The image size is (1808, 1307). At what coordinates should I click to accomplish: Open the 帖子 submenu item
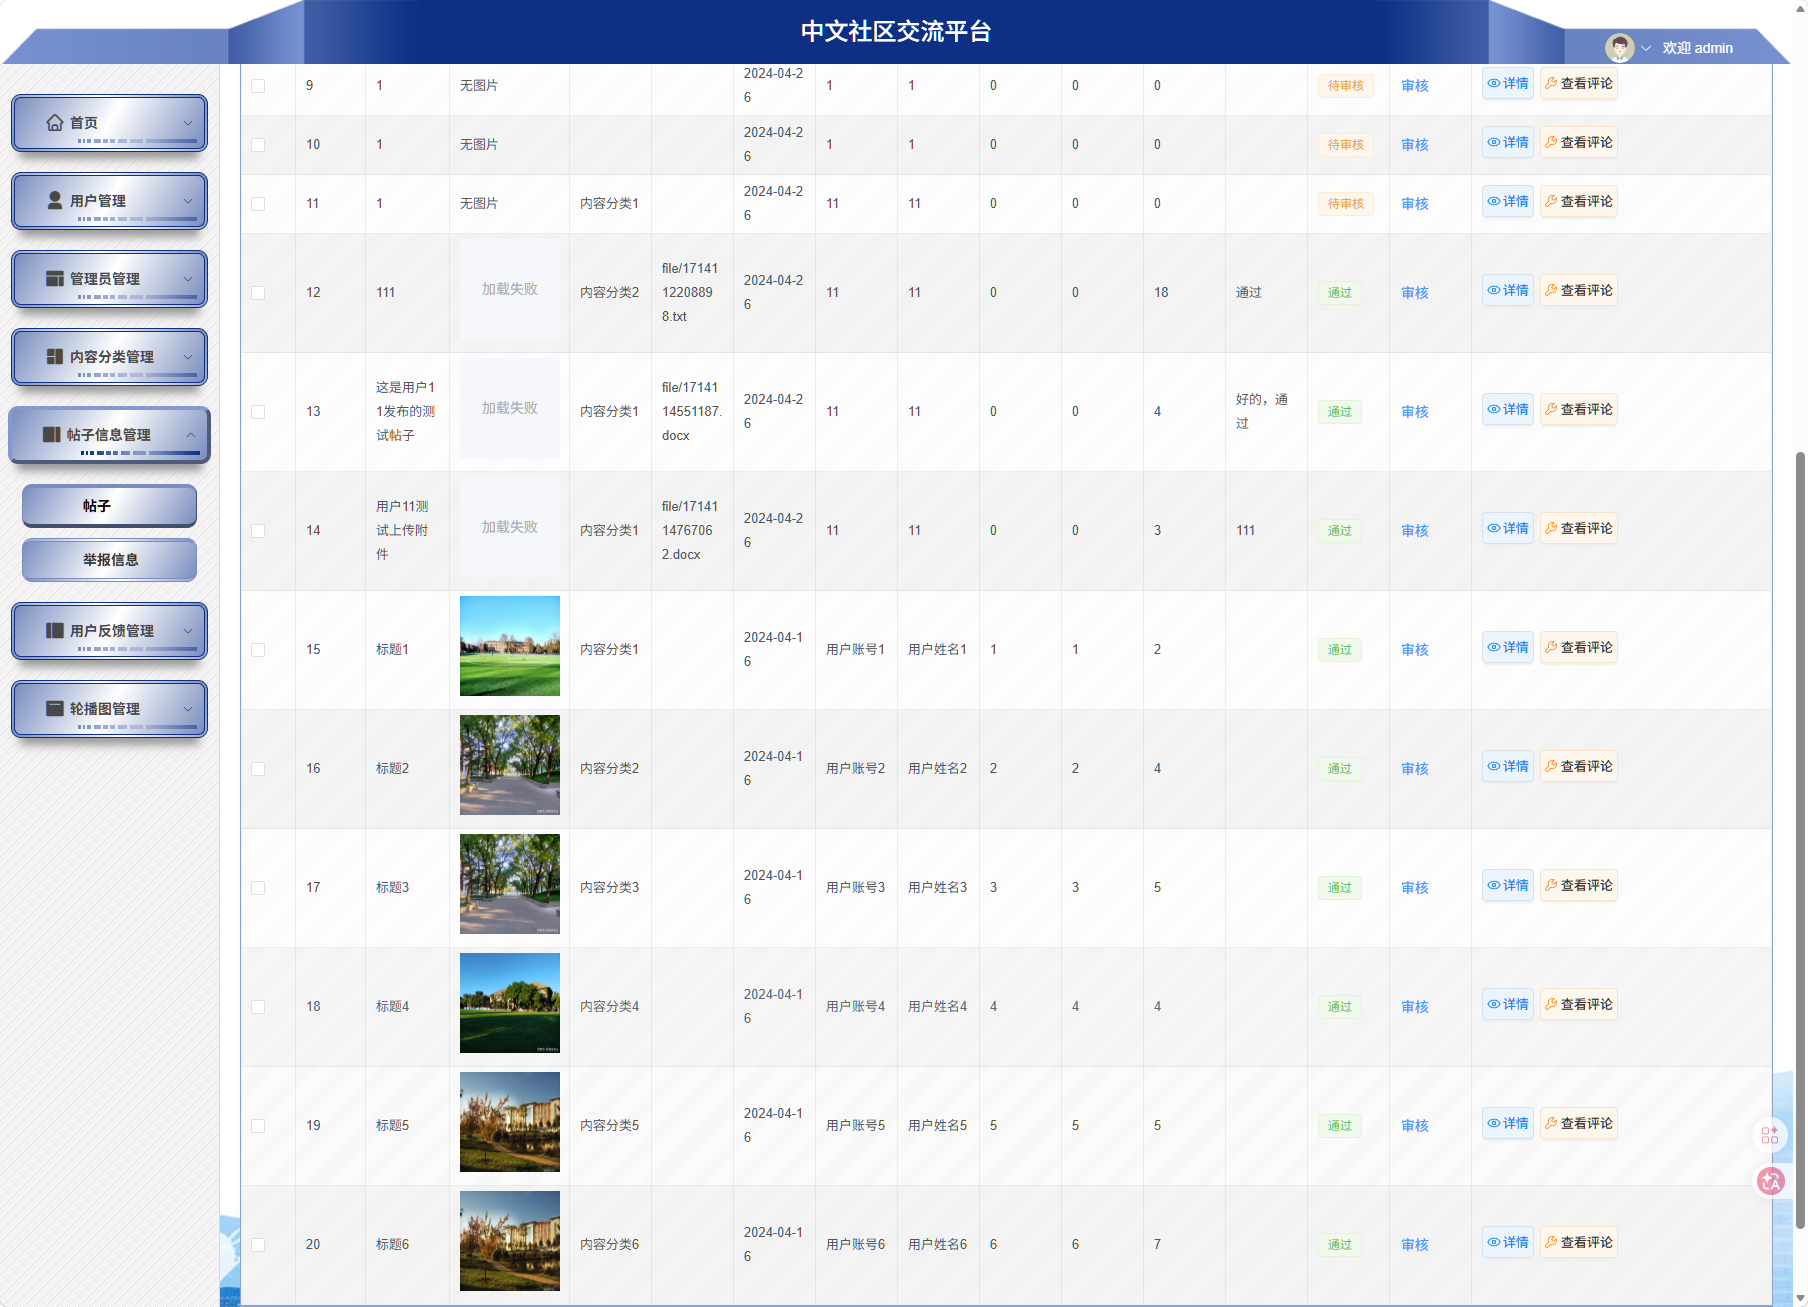coord(109,506)
